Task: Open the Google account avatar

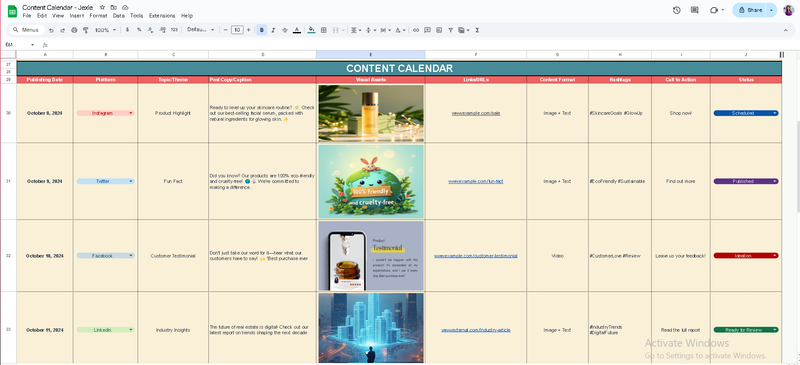Action: click(x=789, y=10)
